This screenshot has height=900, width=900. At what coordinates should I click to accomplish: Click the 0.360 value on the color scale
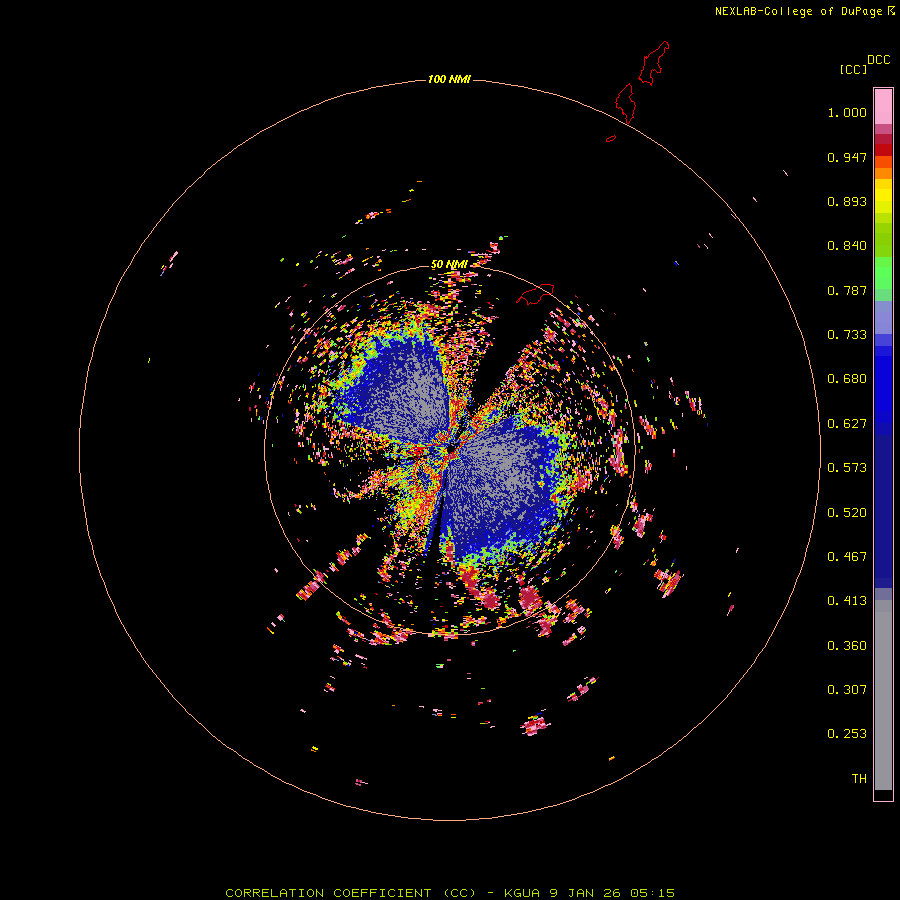[x=847, y=646]
